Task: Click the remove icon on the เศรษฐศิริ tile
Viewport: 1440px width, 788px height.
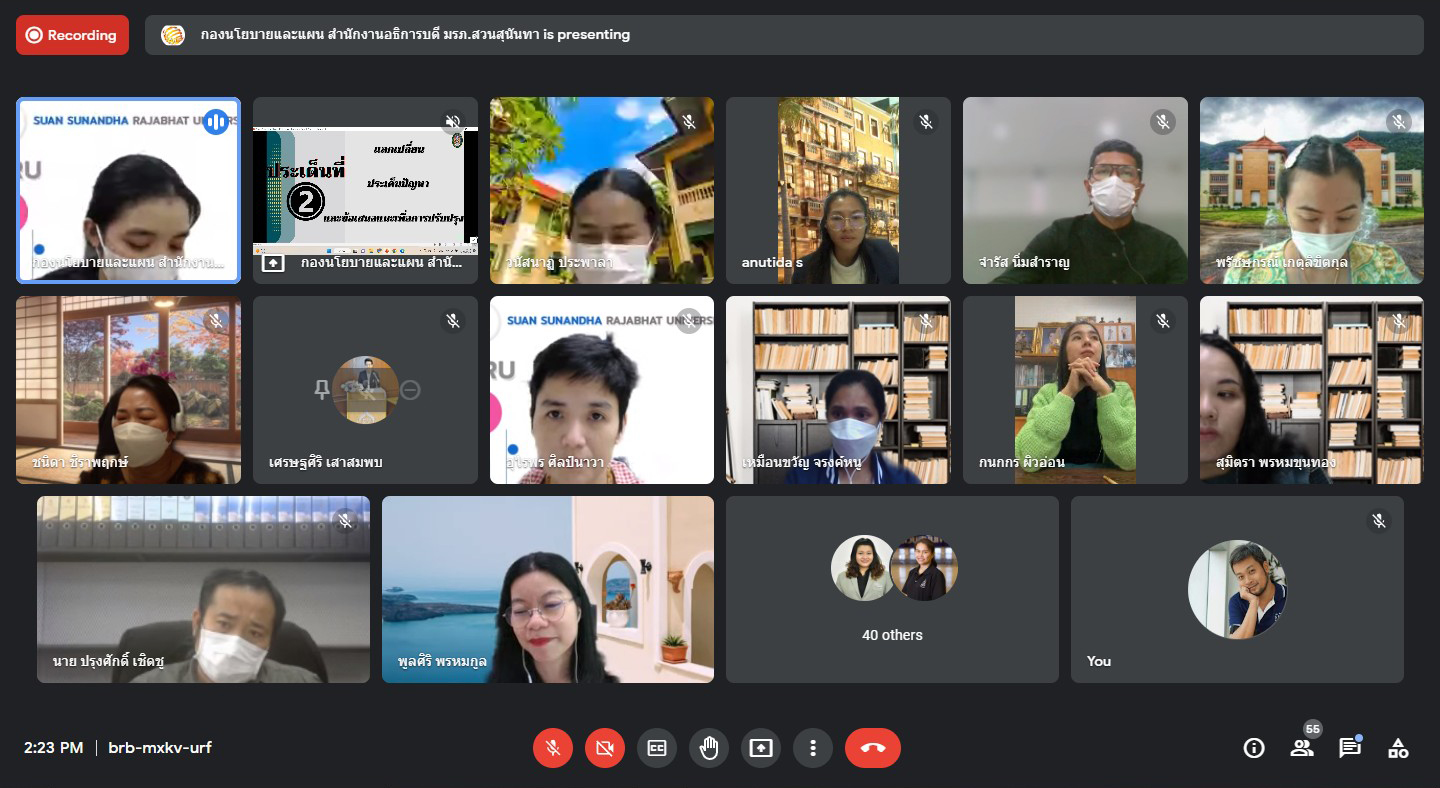Action: 410,390
